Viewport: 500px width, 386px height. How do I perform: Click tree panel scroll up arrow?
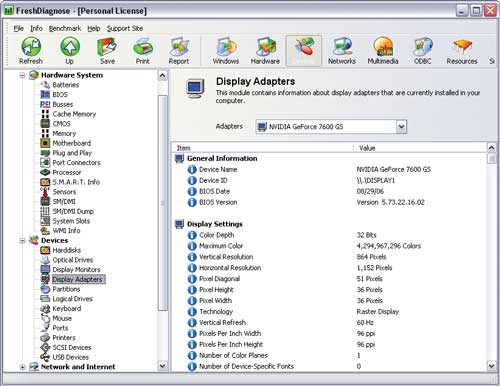point(162,75)
